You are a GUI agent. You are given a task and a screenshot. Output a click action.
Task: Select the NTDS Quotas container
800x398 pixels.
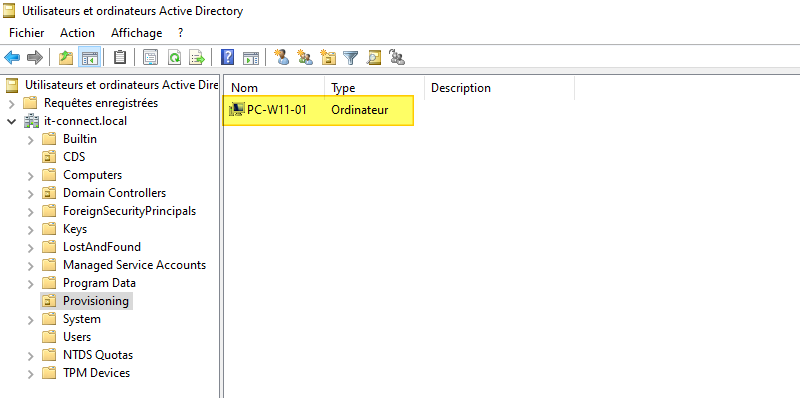[x=98, y=355]
